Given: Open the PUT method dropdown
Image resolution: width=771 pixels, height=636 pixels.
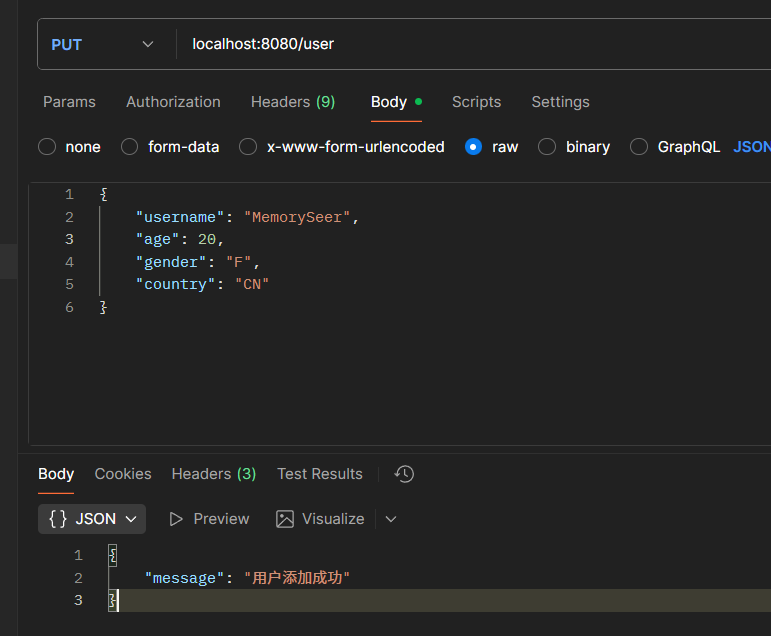Looking at the screenshot, I should (104, 44).
